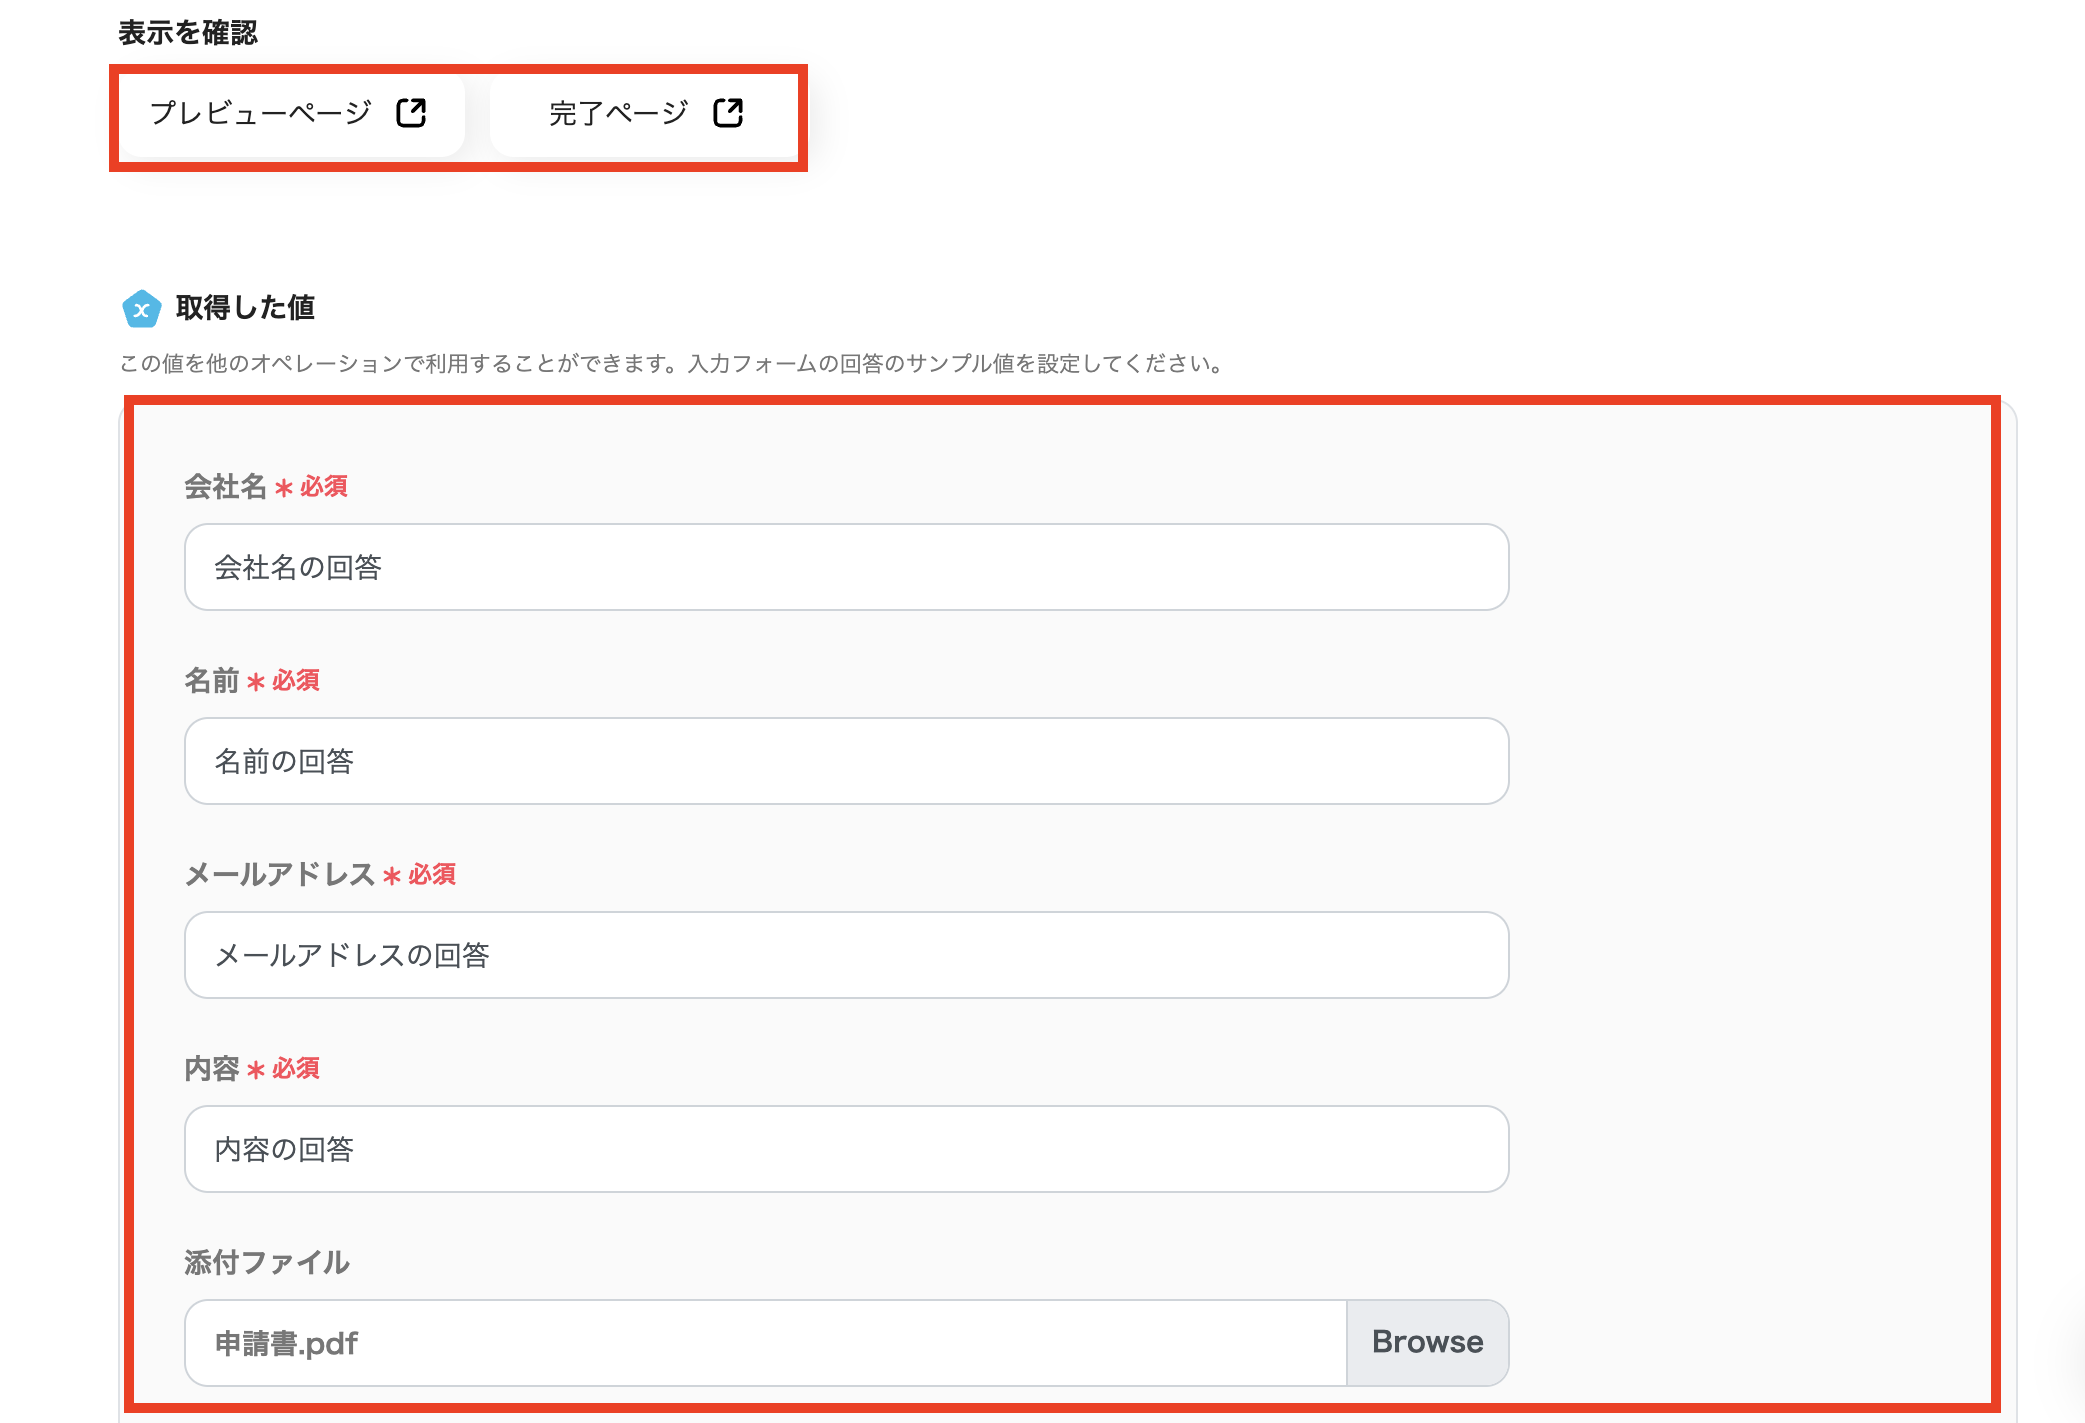Click the 会社名 field label
This screenshot has width=2085, height=1423.
point(225,487)
